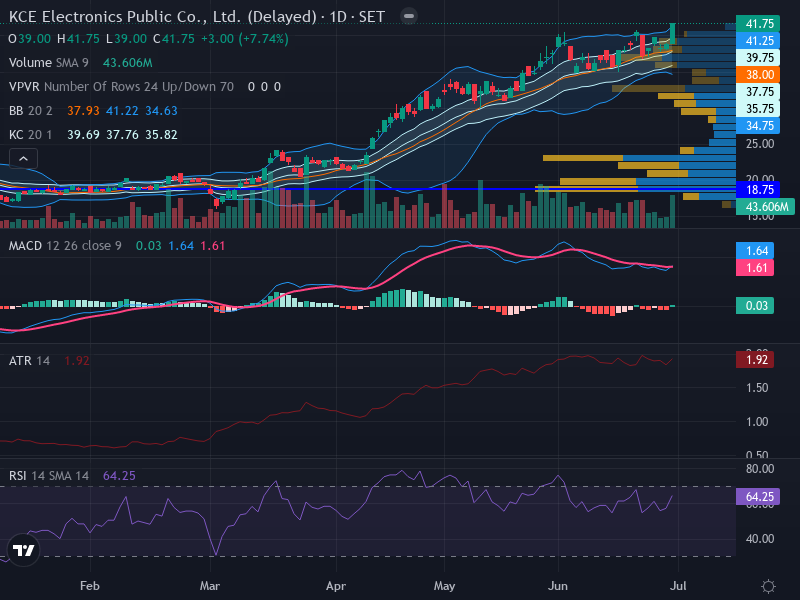Click the Apr label on the time axis
Screen dimensions: 800x600
tap(336, 586)
